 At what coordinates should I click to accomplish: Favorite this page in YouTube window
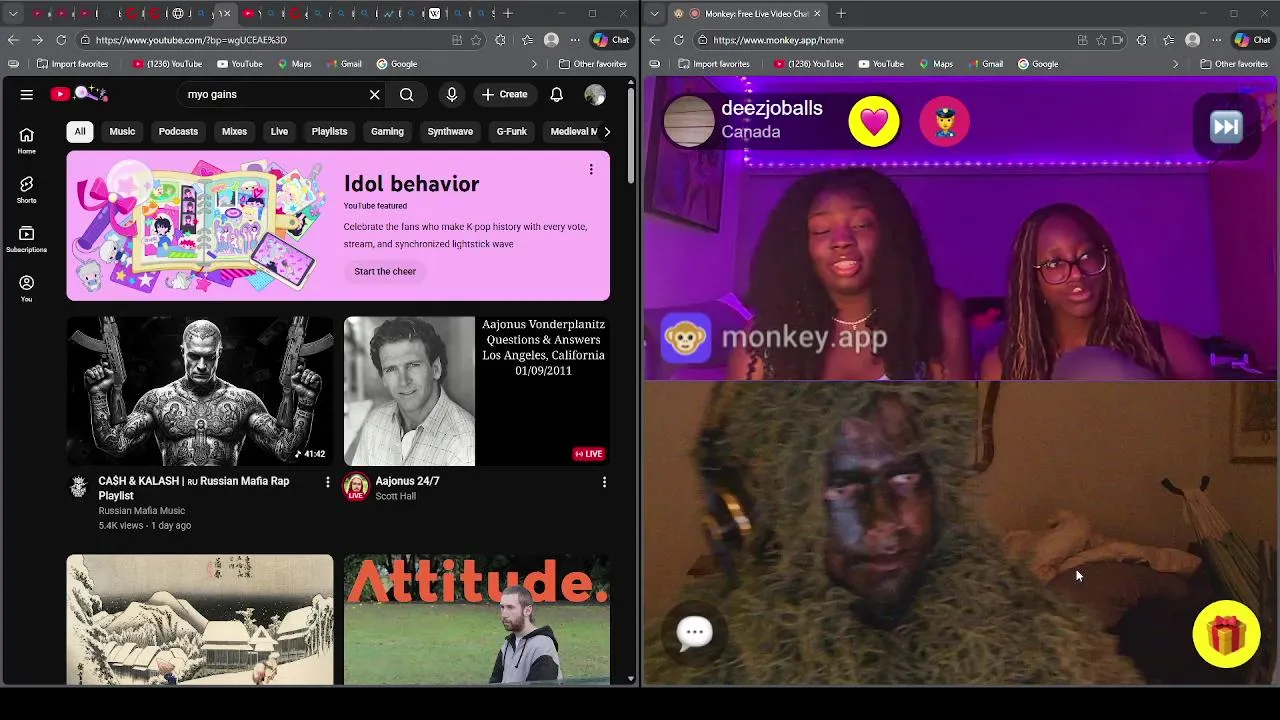[x=476, y=40]
